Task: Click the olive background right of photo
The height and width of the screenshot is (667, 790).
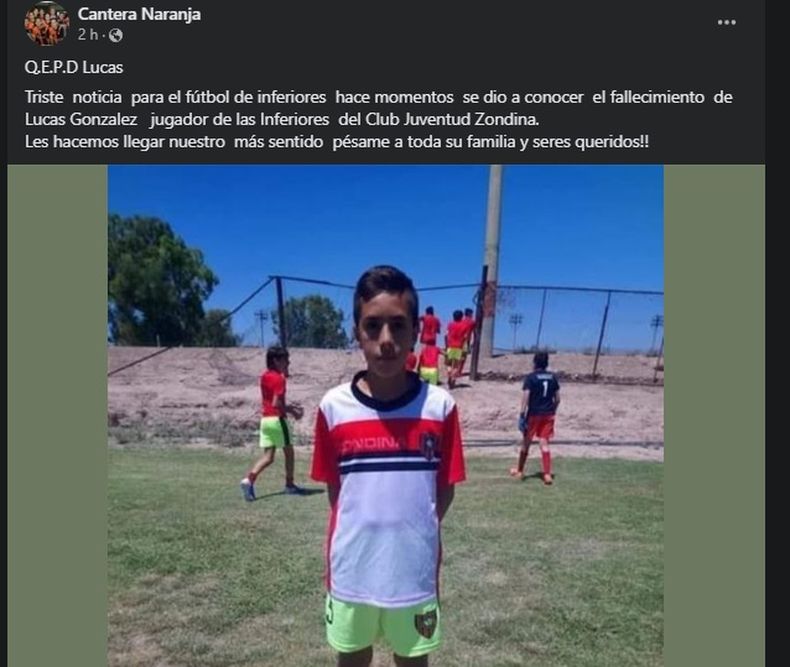Action: coord(714,416)
